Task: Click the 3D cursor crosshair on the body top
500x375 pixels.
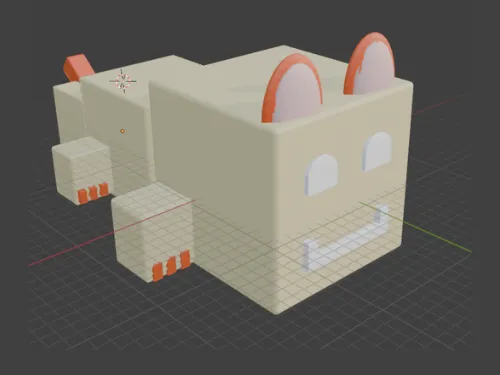Action: click(x=123, y=81)
